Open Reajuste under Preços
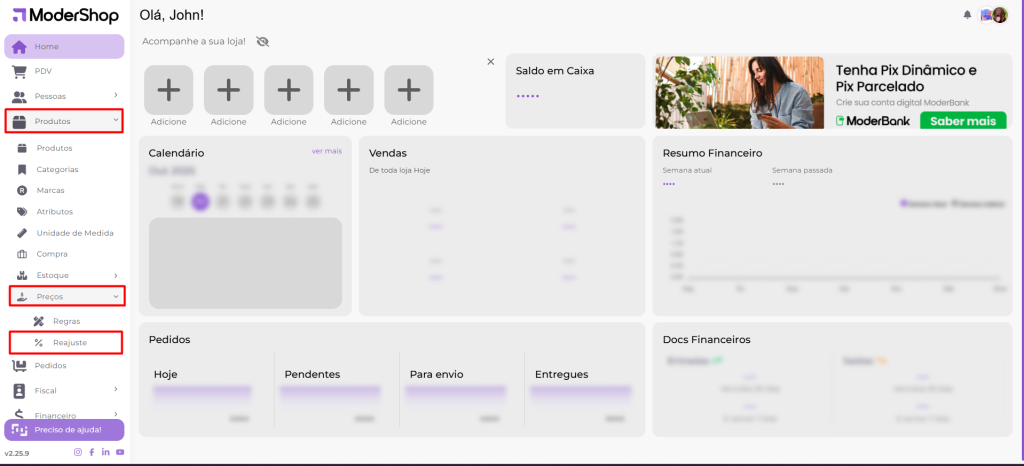The width and height of the screenshot is (1024, 466). [x=69, y=343]
